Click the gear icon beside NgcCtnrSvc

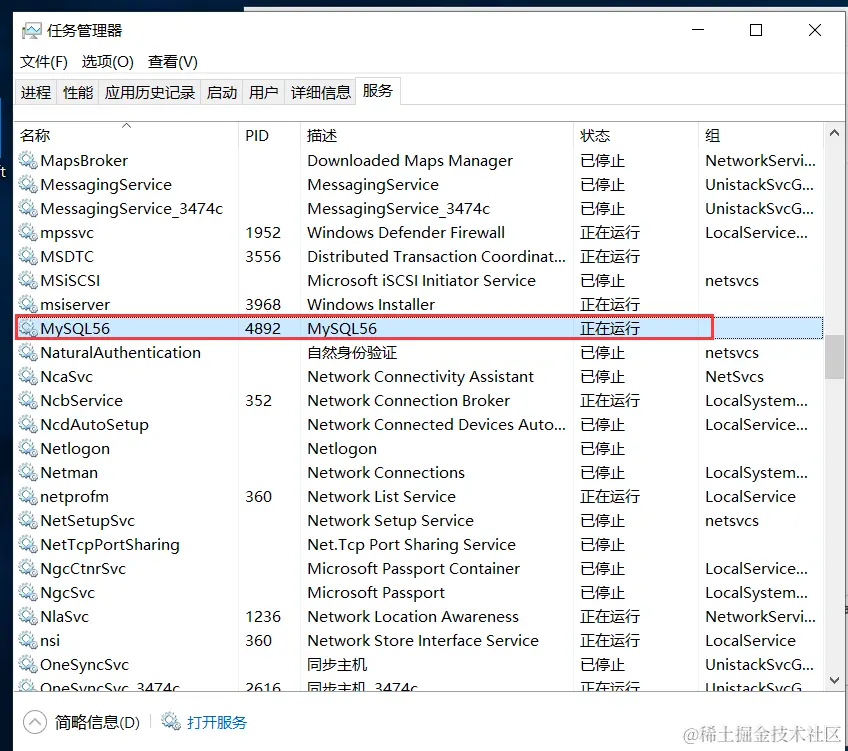coord(28,568)
